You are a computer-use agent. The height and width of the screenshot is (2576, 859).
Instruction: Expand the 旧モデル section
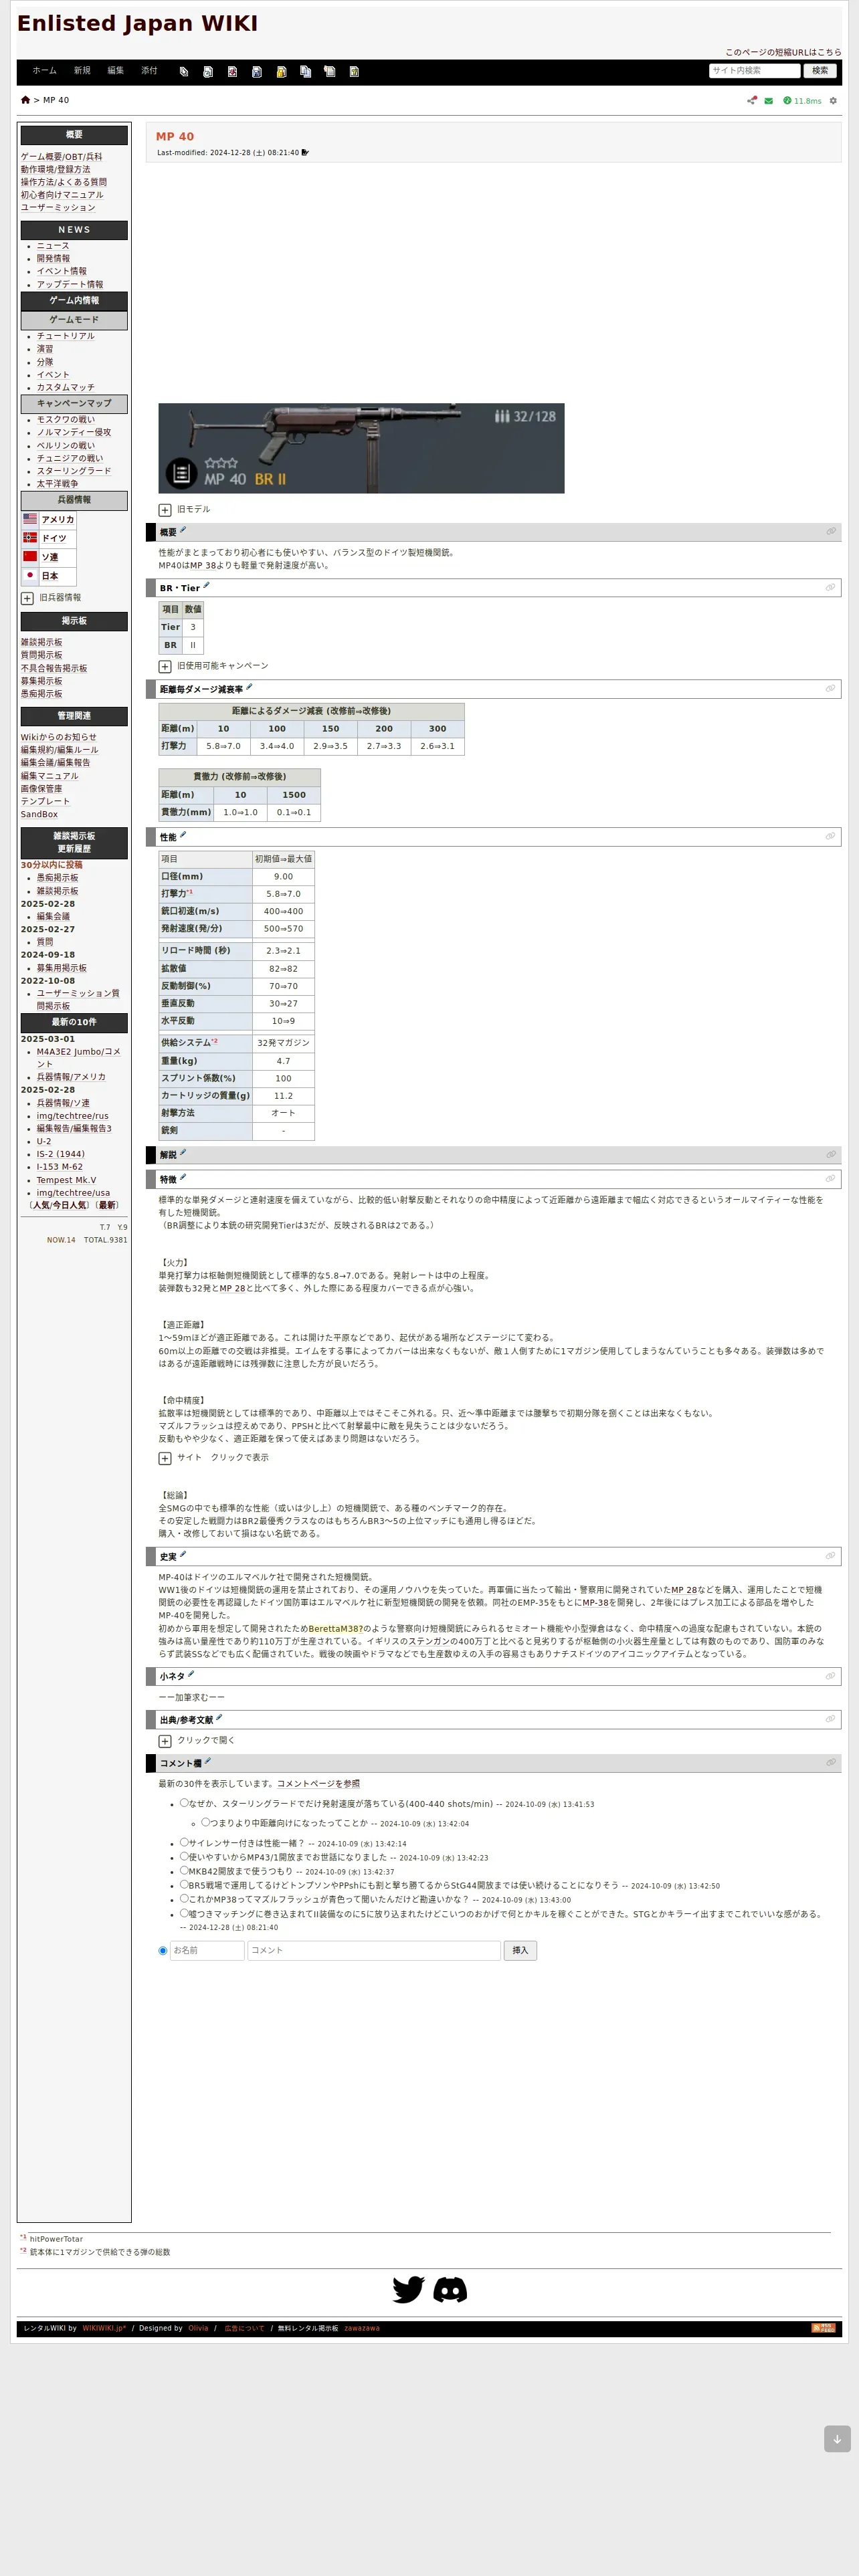[x=165, y=510]
